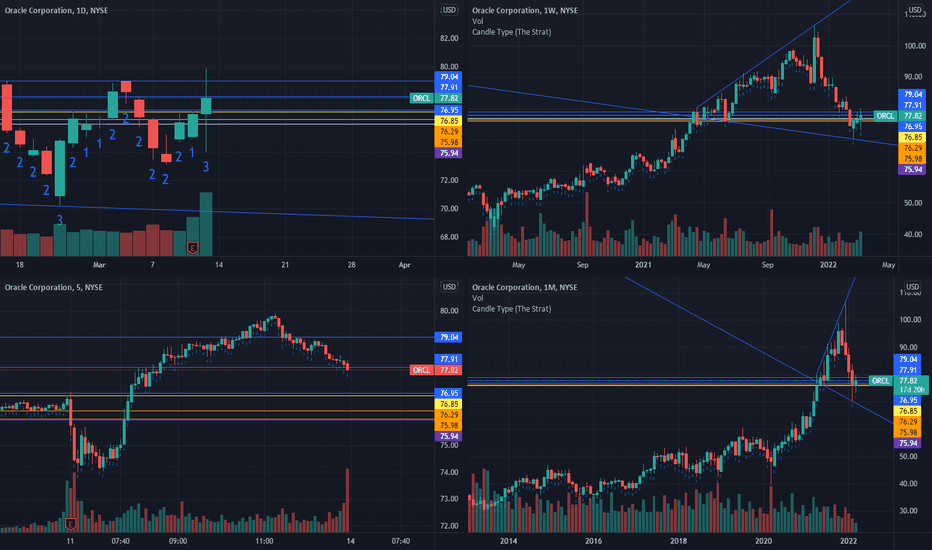932x550 pixels.
Task: Click the '2018' label on the monthly time axis
Action: (x=678, y=541)
